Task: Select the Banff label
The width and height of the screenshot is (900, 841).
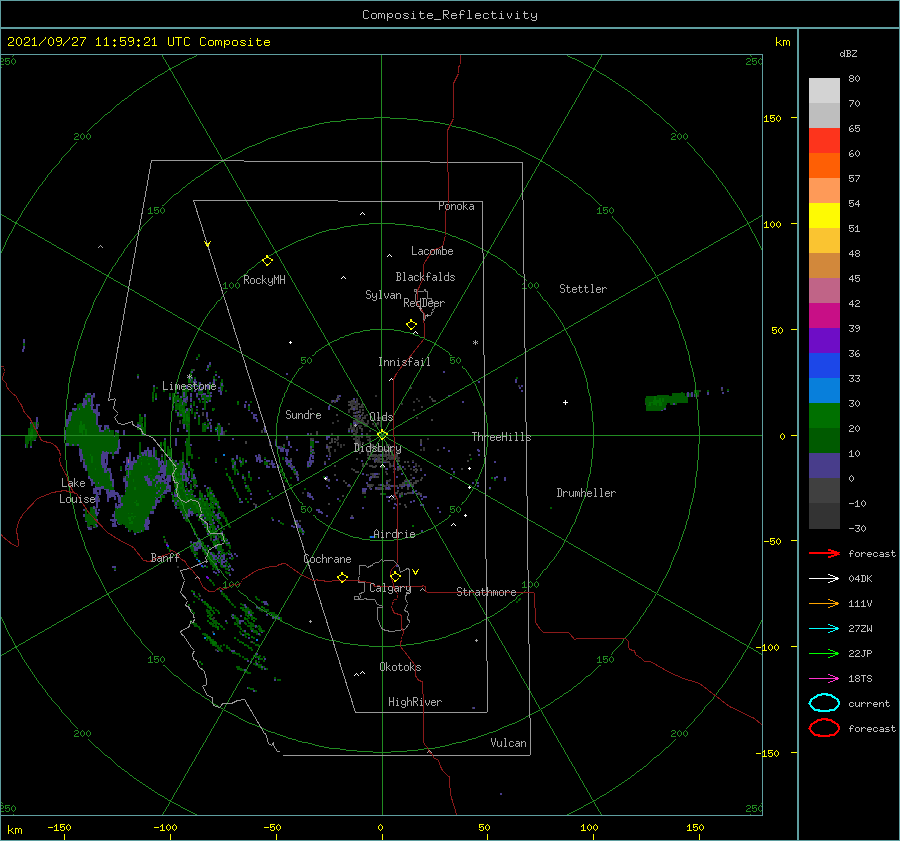Action: pos(165,557)
